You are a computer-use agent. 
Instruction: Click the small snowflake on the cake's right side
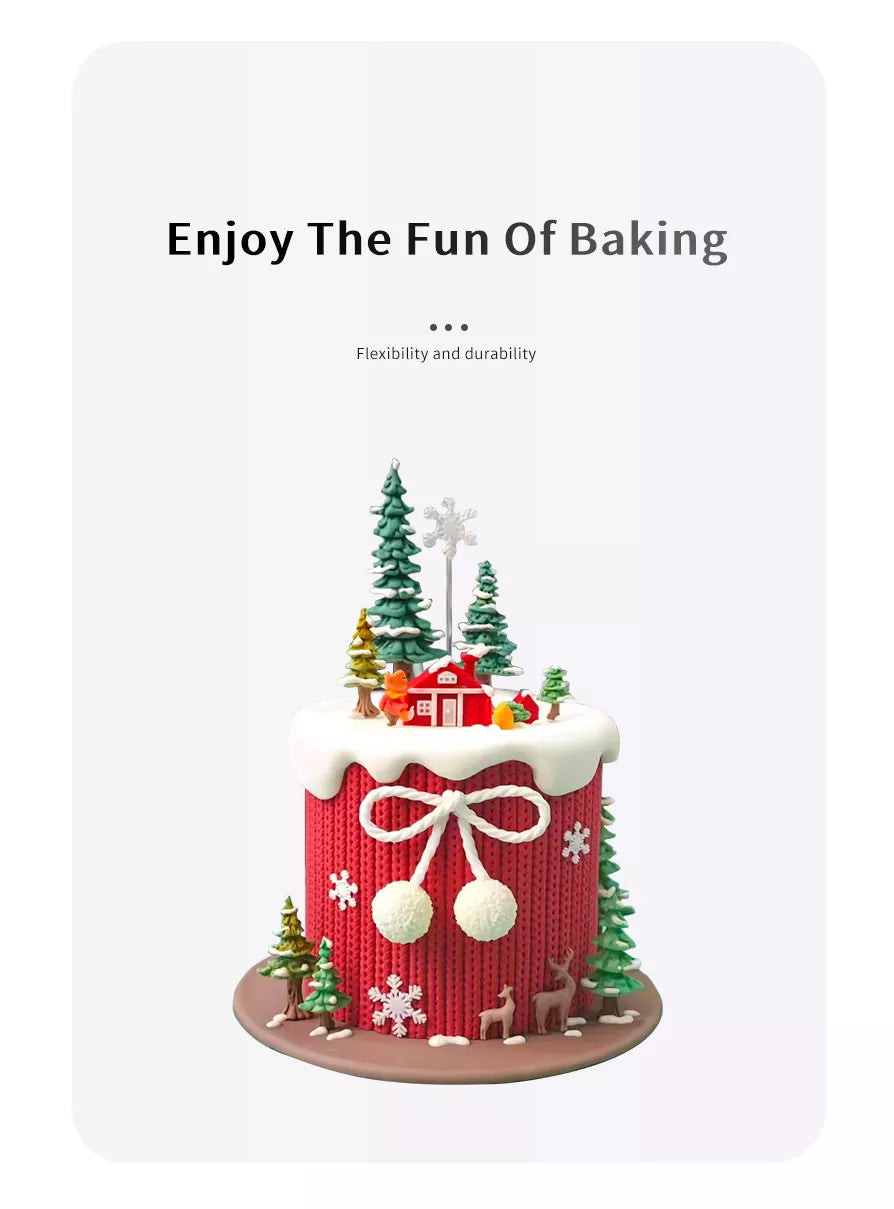click(576, 841)
